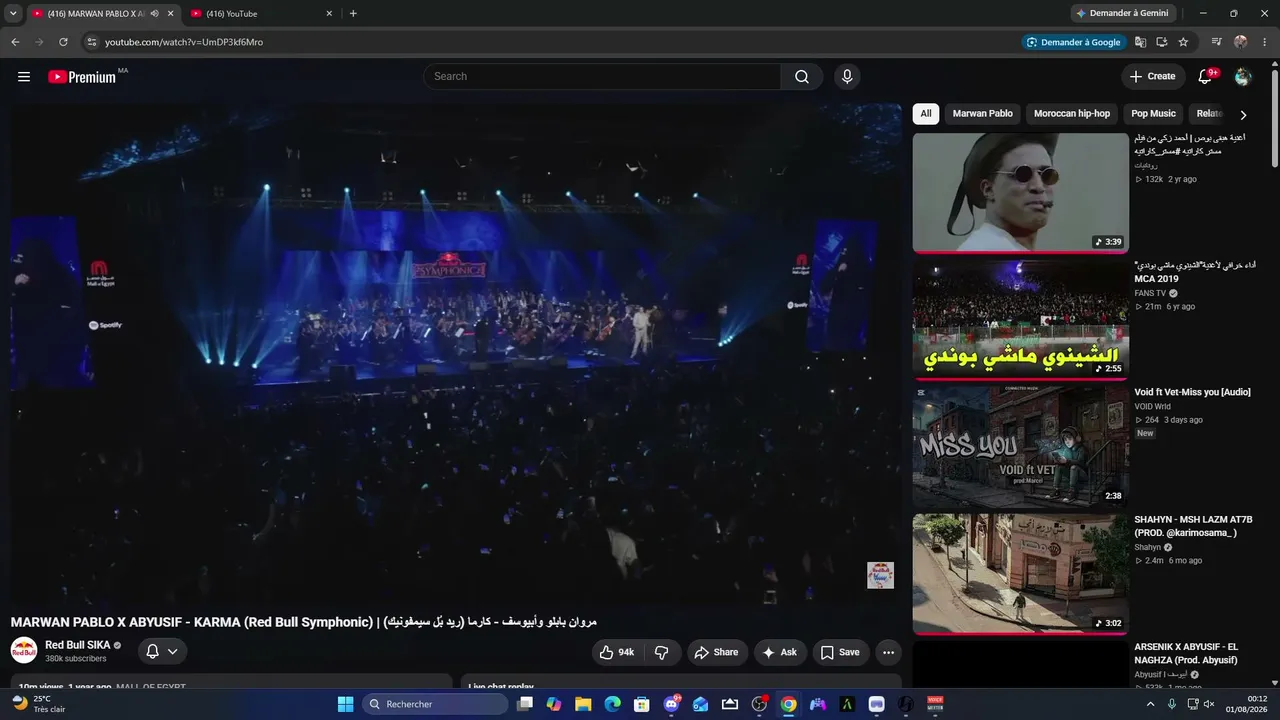
Task: Show hidden system tray icons
Action: [x=1150, y=704]
